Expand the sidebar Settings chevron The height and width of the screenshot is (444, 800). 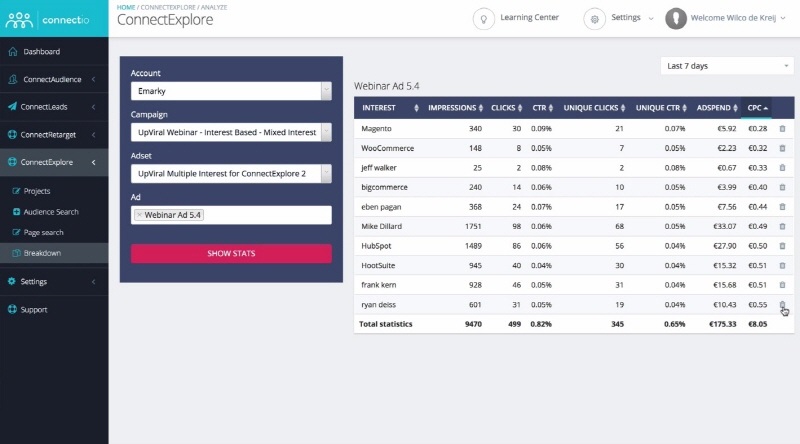(93, 282)
